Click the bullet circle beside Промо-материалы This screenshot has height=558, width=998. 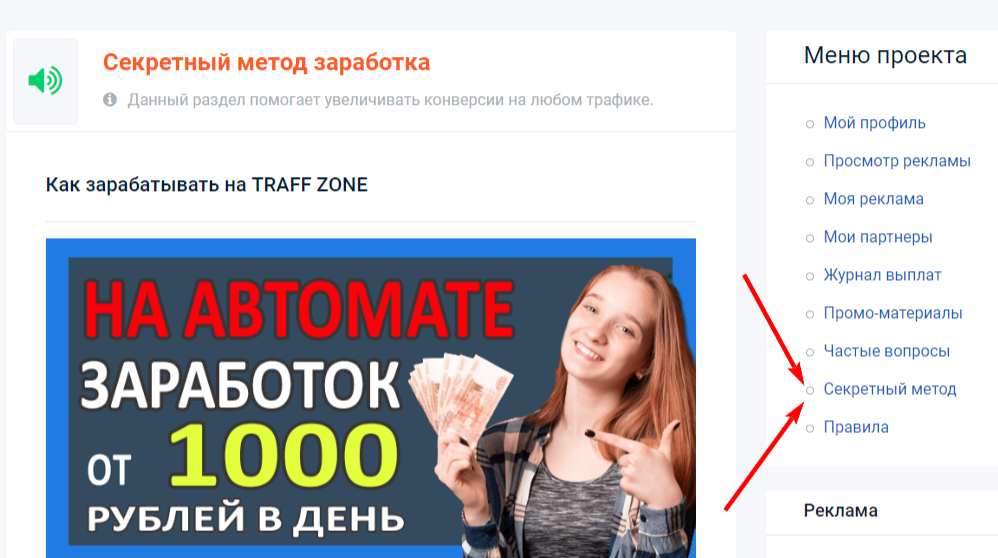coord(810,314)
